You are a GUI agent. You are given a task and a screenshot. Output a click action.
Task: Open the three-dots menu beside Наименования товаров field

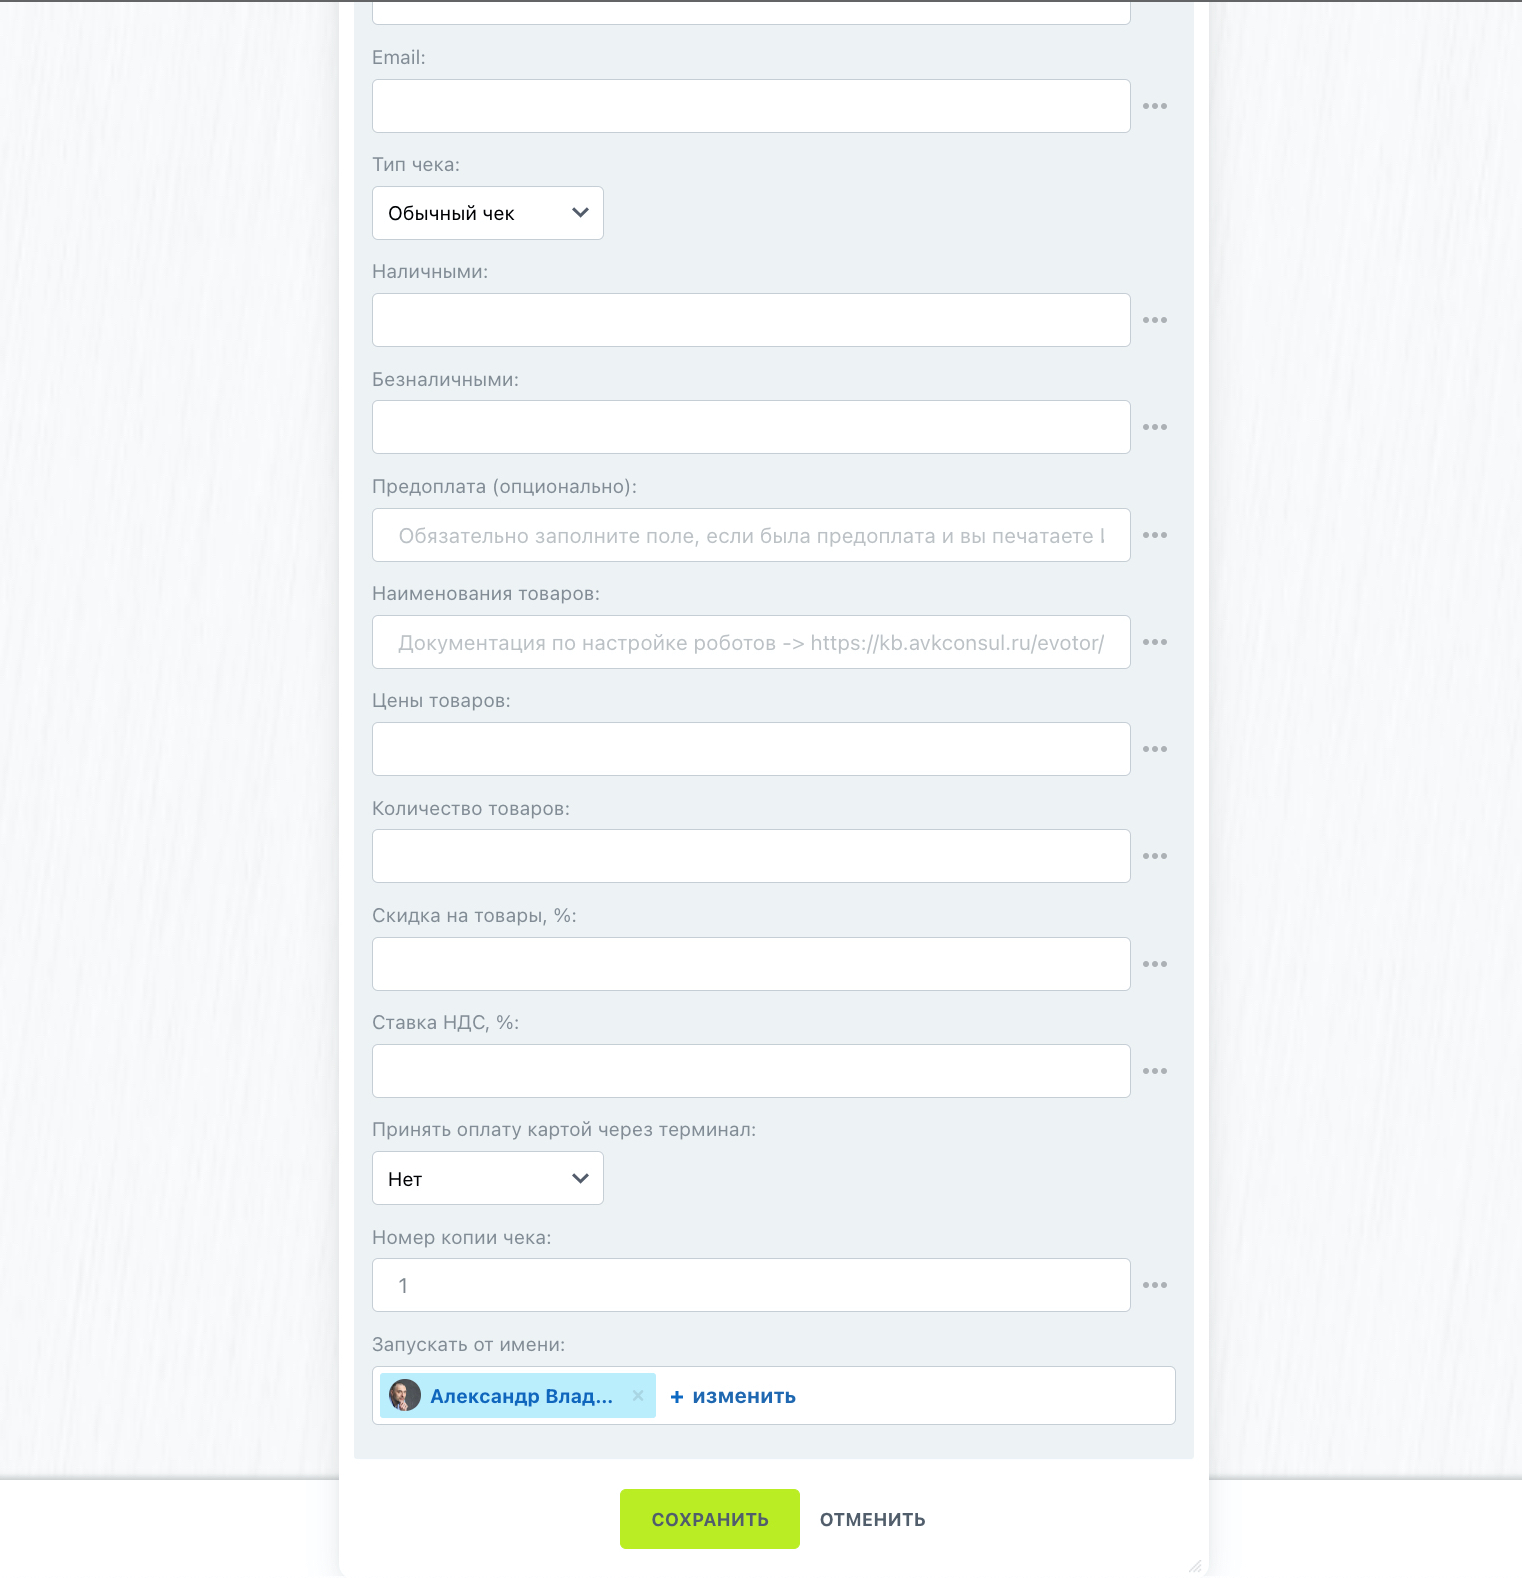click(x=1155, y=642)
